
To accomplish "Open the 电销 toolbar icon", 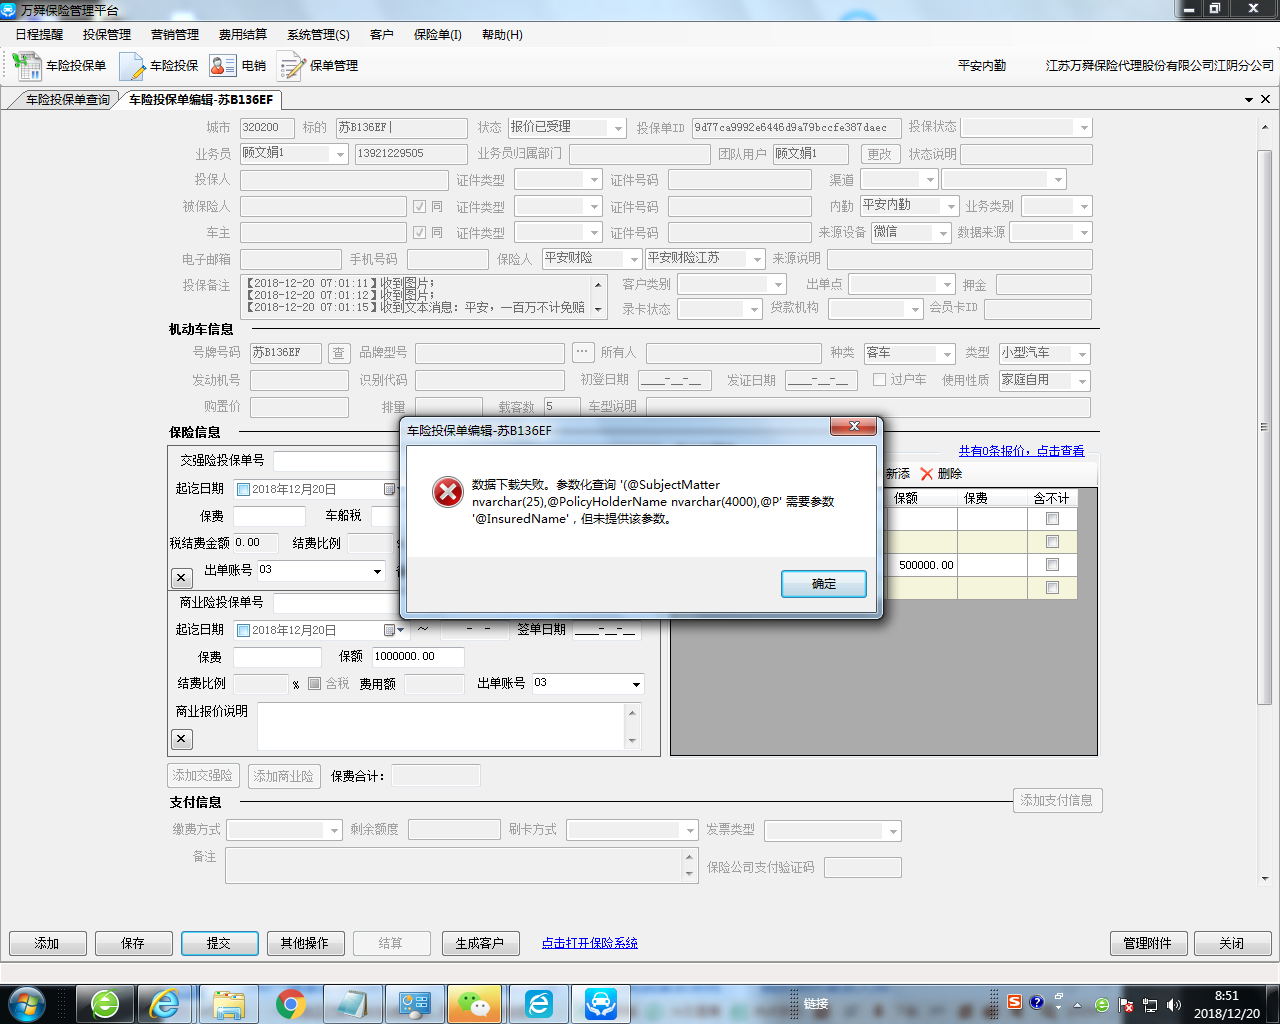I will pos(223,66).
